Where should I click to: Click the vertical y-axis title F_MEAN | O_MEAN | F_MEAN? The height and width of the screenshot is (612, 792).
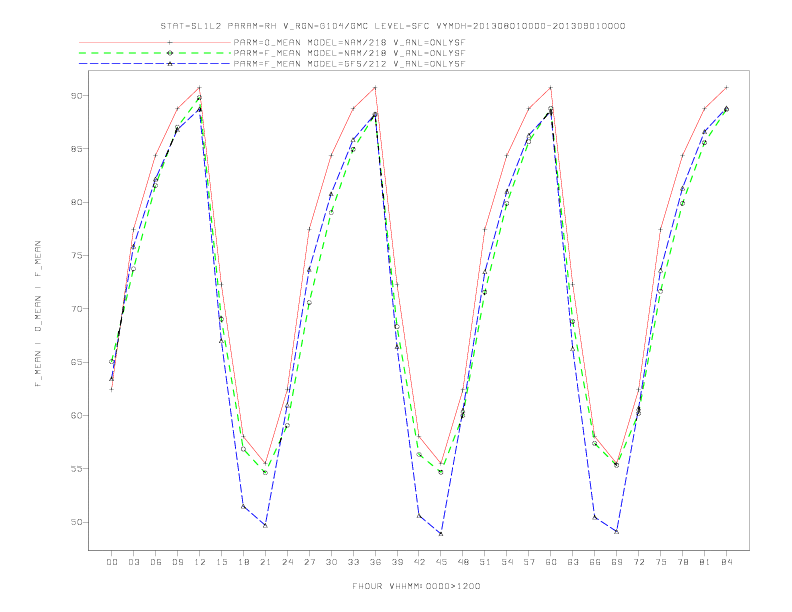click(38, 314)
